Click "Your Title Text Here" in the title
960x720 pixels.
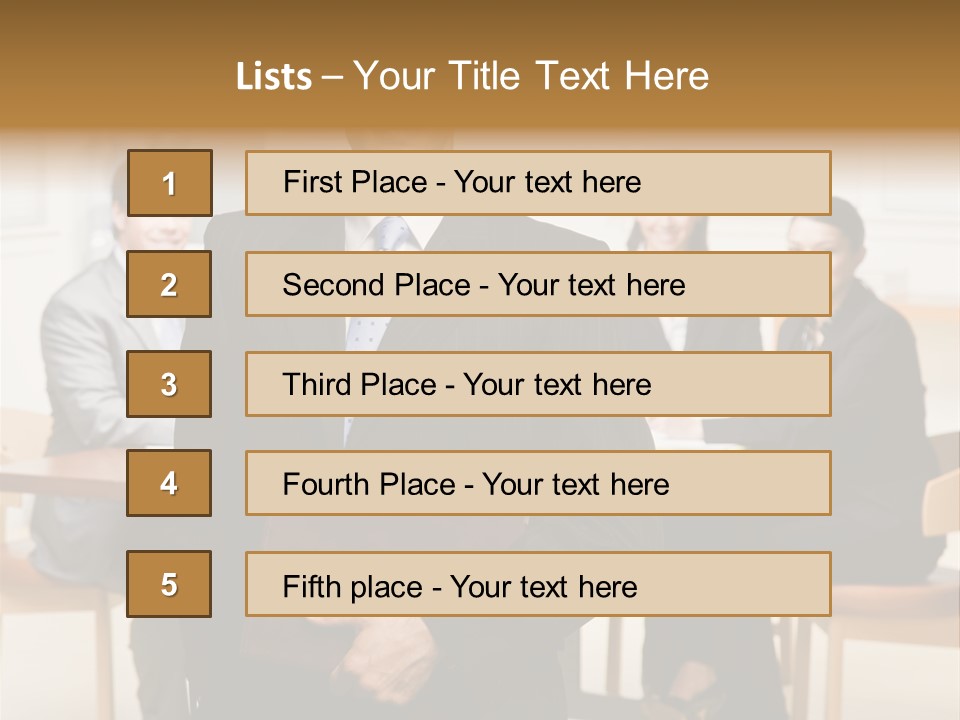[x=531, y=77]
